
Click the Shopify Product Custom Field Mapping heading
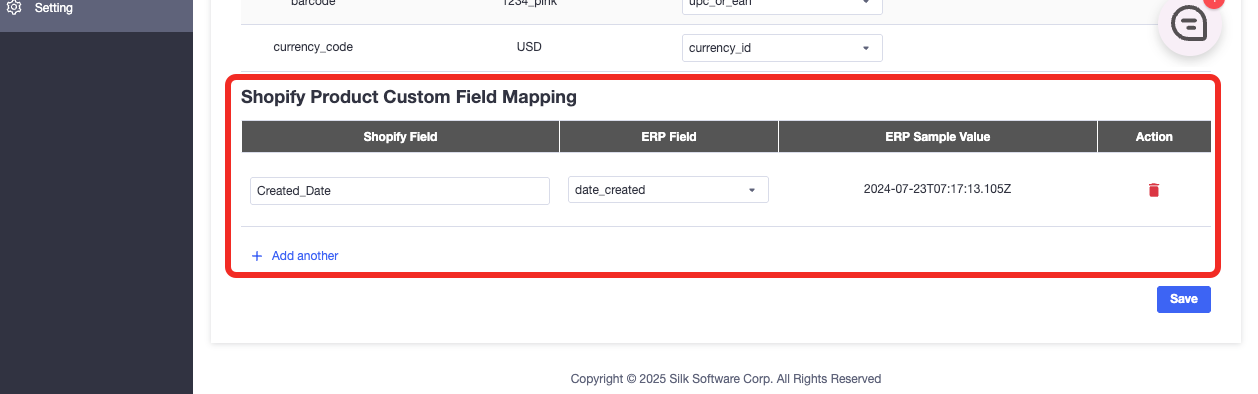[409, 98]
